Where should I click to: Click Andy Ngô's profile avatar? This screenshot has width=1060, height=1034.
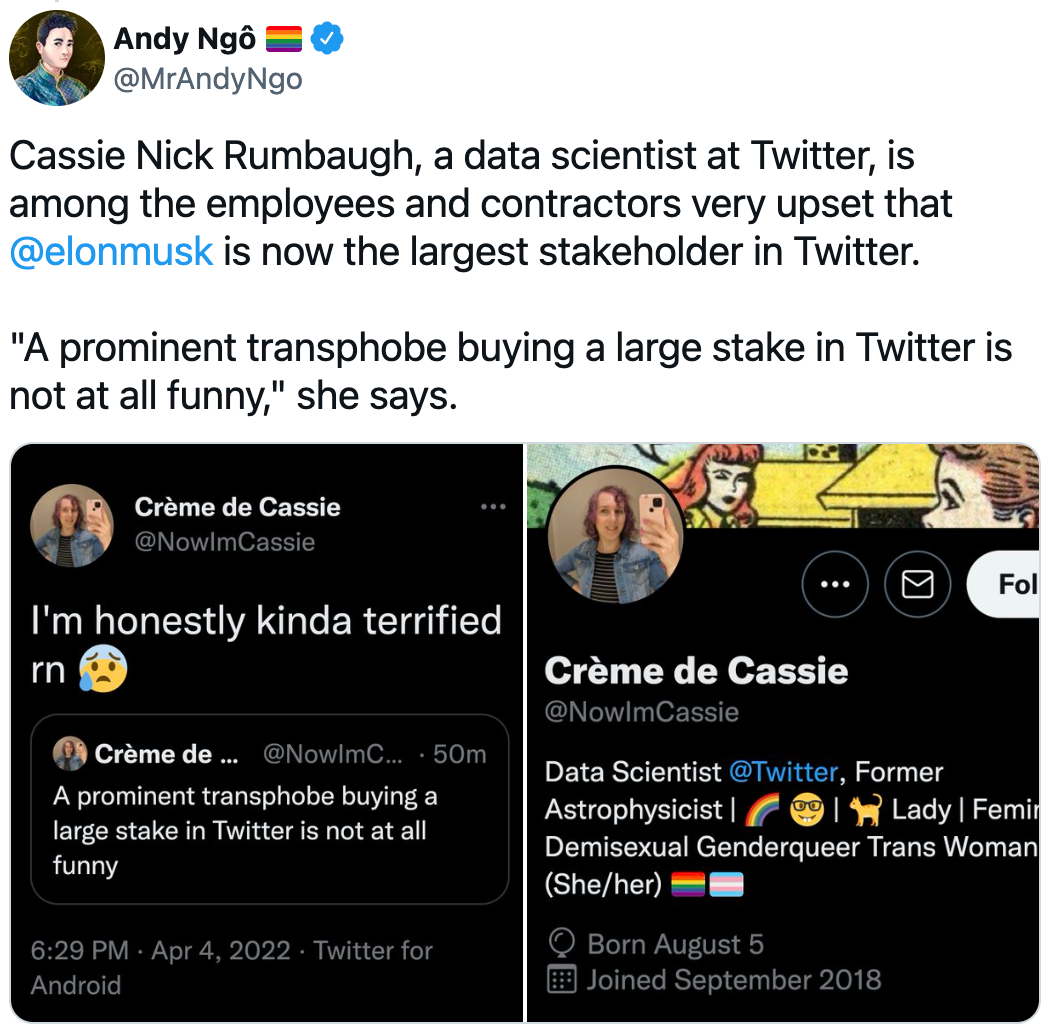coord(57,58)
